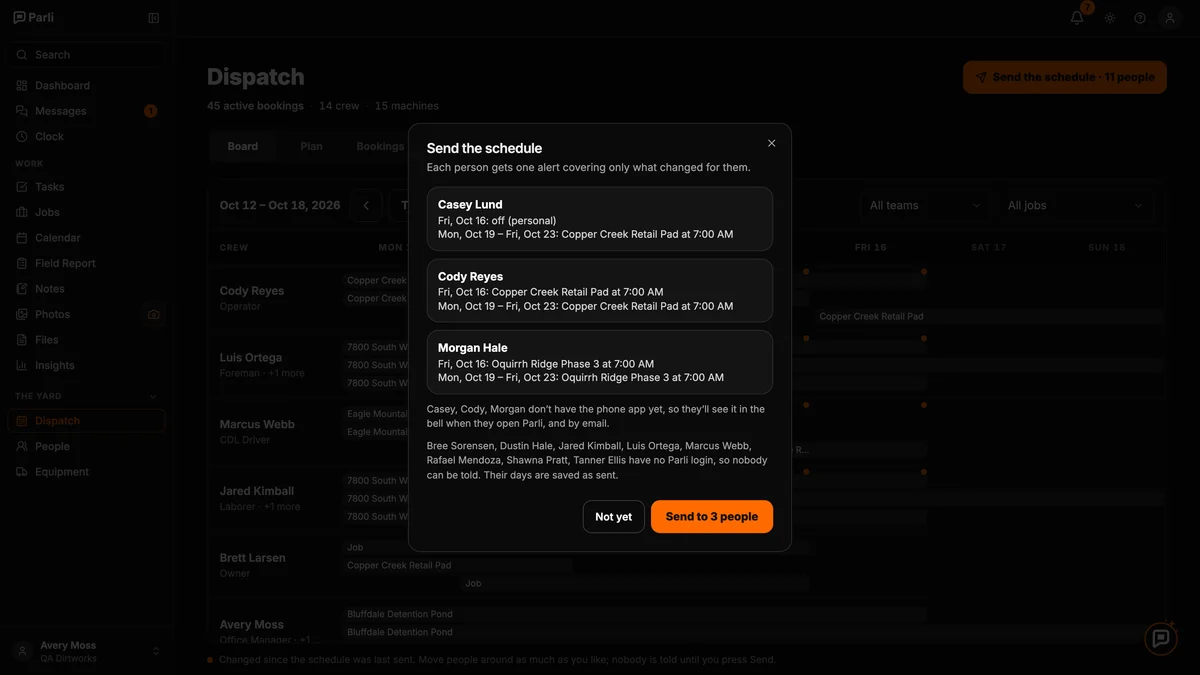Toggle the light/dark theme sun icon
This screenshot has width=1200, height=675.
[x=1109, y=18]
